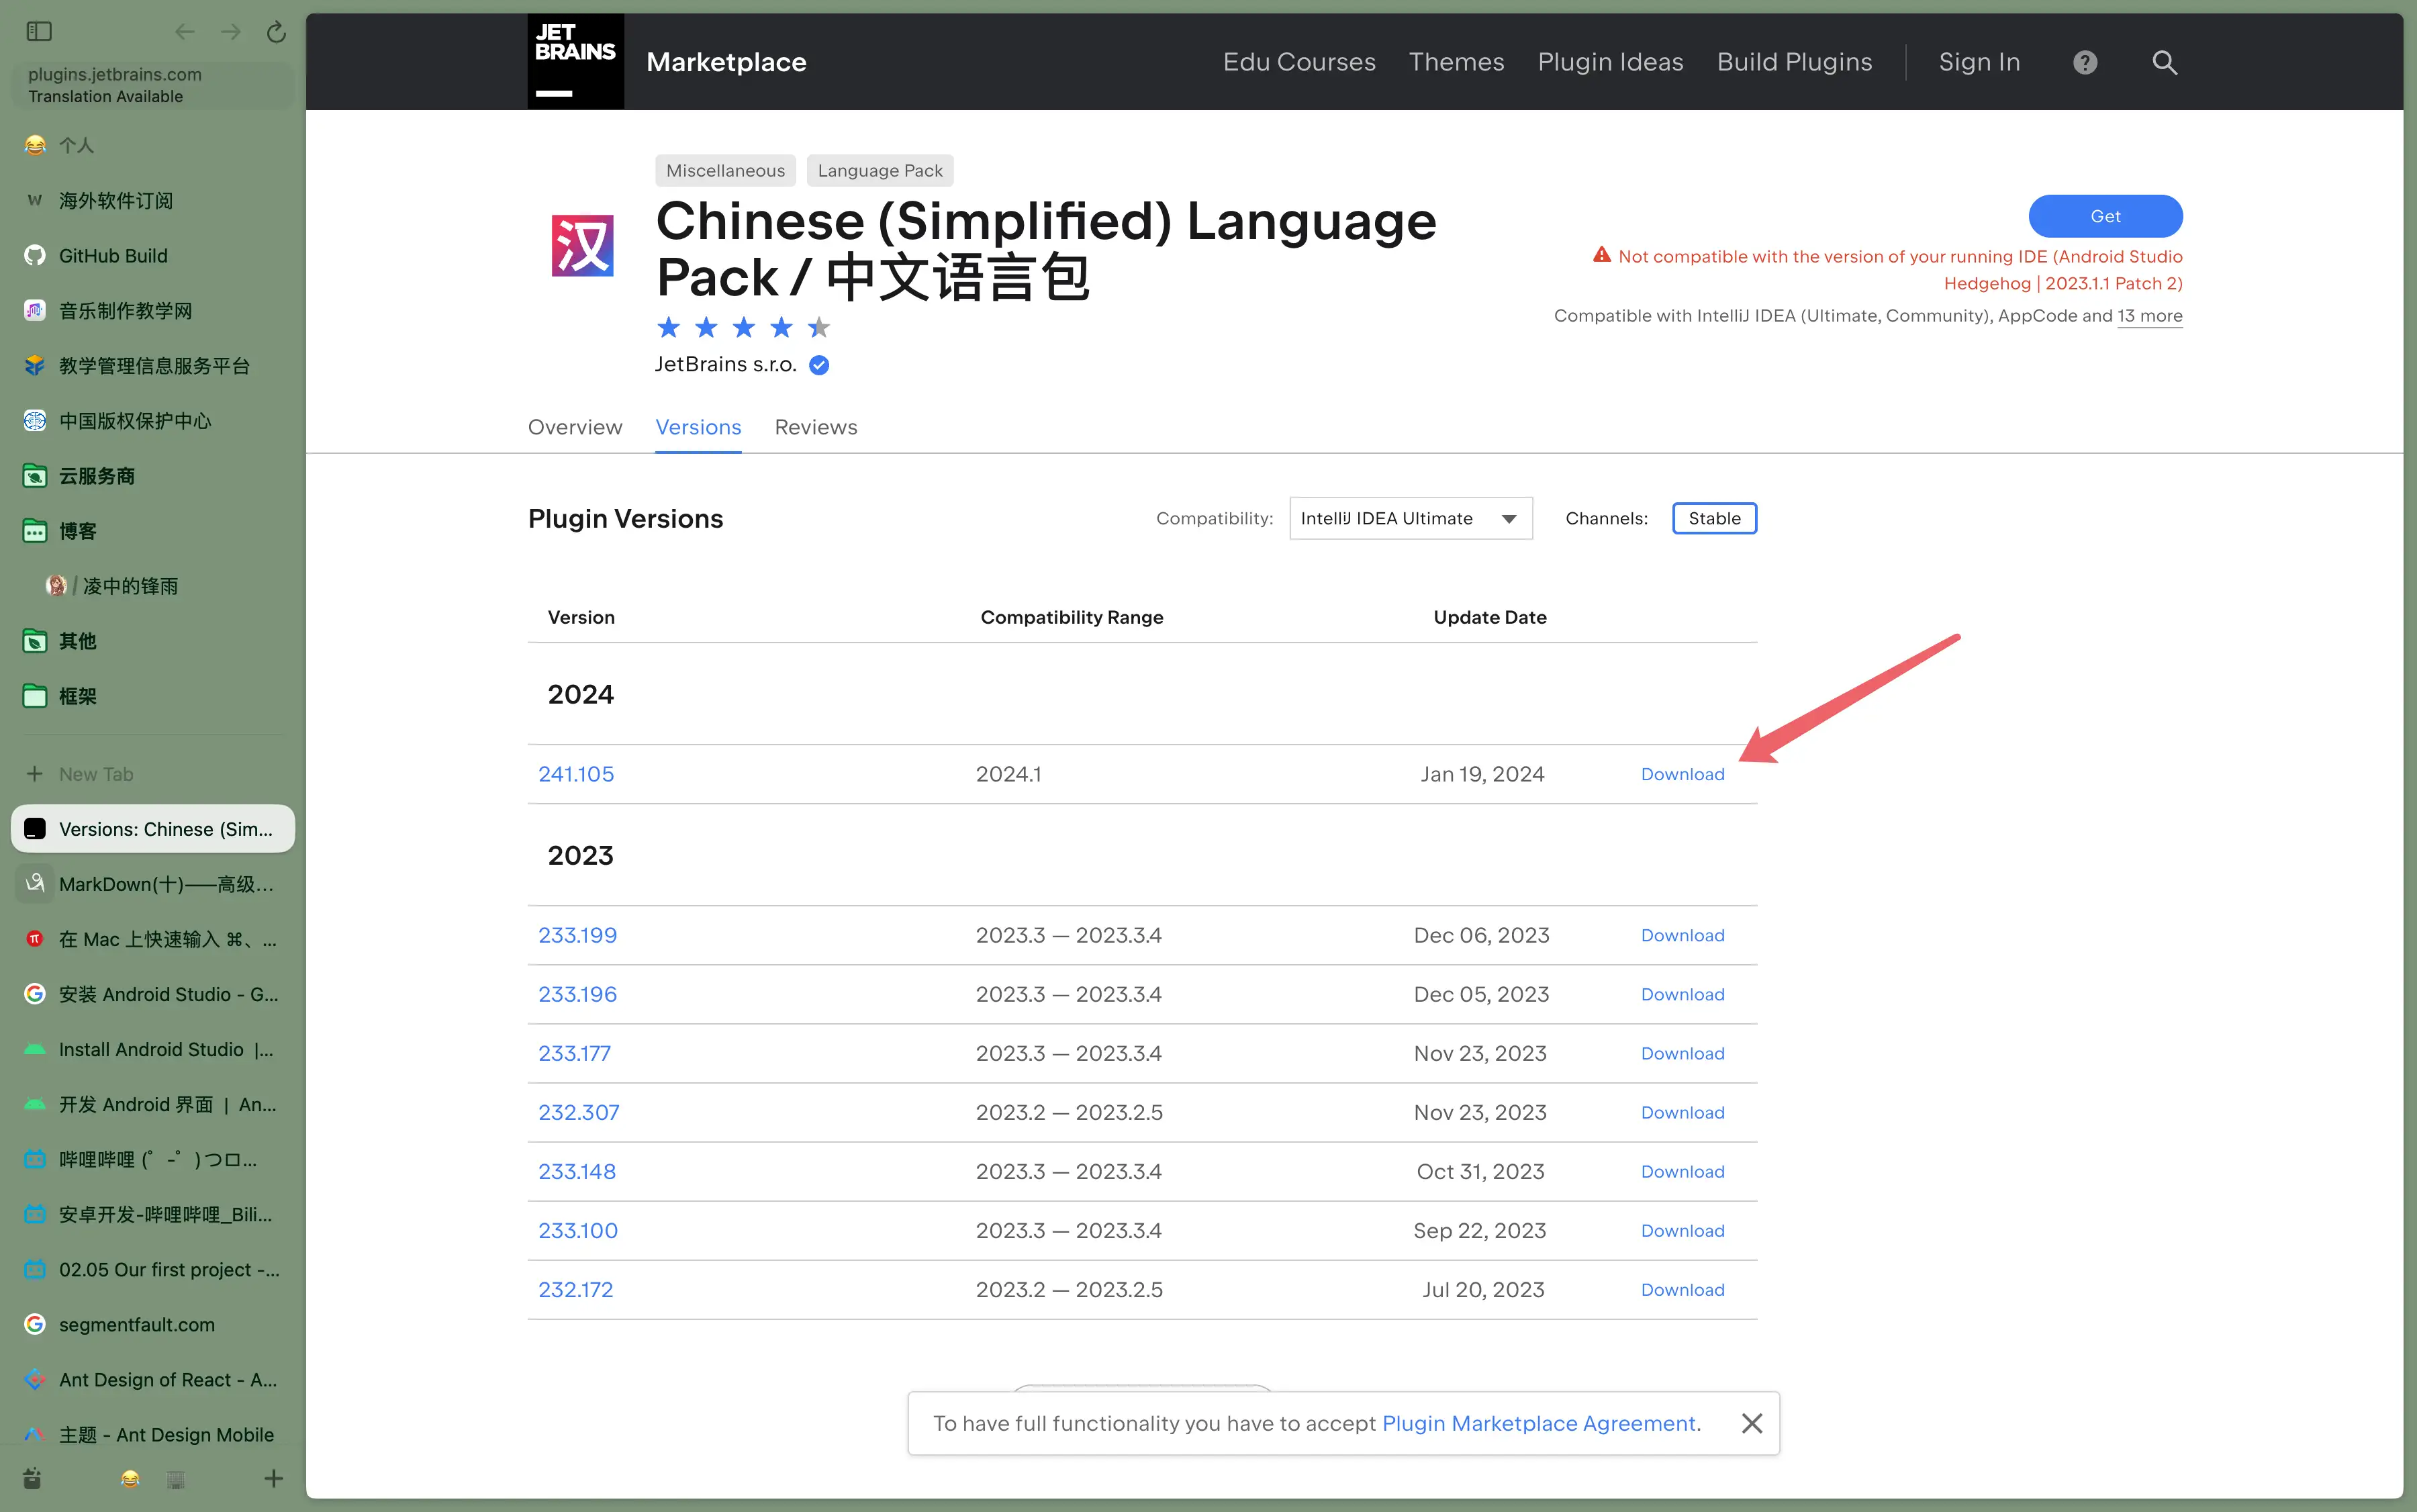Open Edu Courses in the header

coord(1299,62)
